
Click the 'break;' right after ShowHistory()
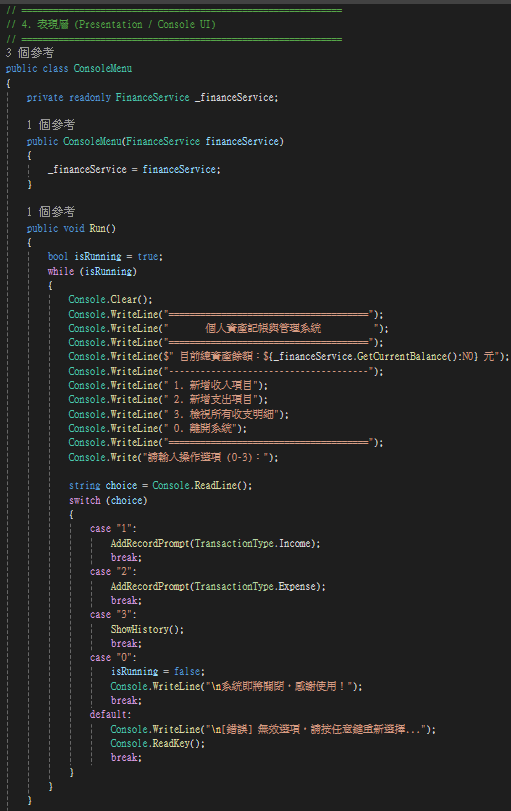[x=126, y=643]
